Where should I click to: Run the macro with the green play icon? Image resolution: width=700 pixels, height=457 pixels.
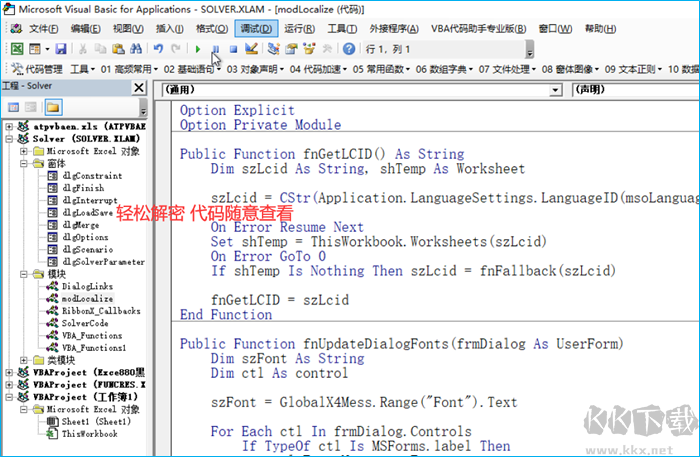[198, 49]
